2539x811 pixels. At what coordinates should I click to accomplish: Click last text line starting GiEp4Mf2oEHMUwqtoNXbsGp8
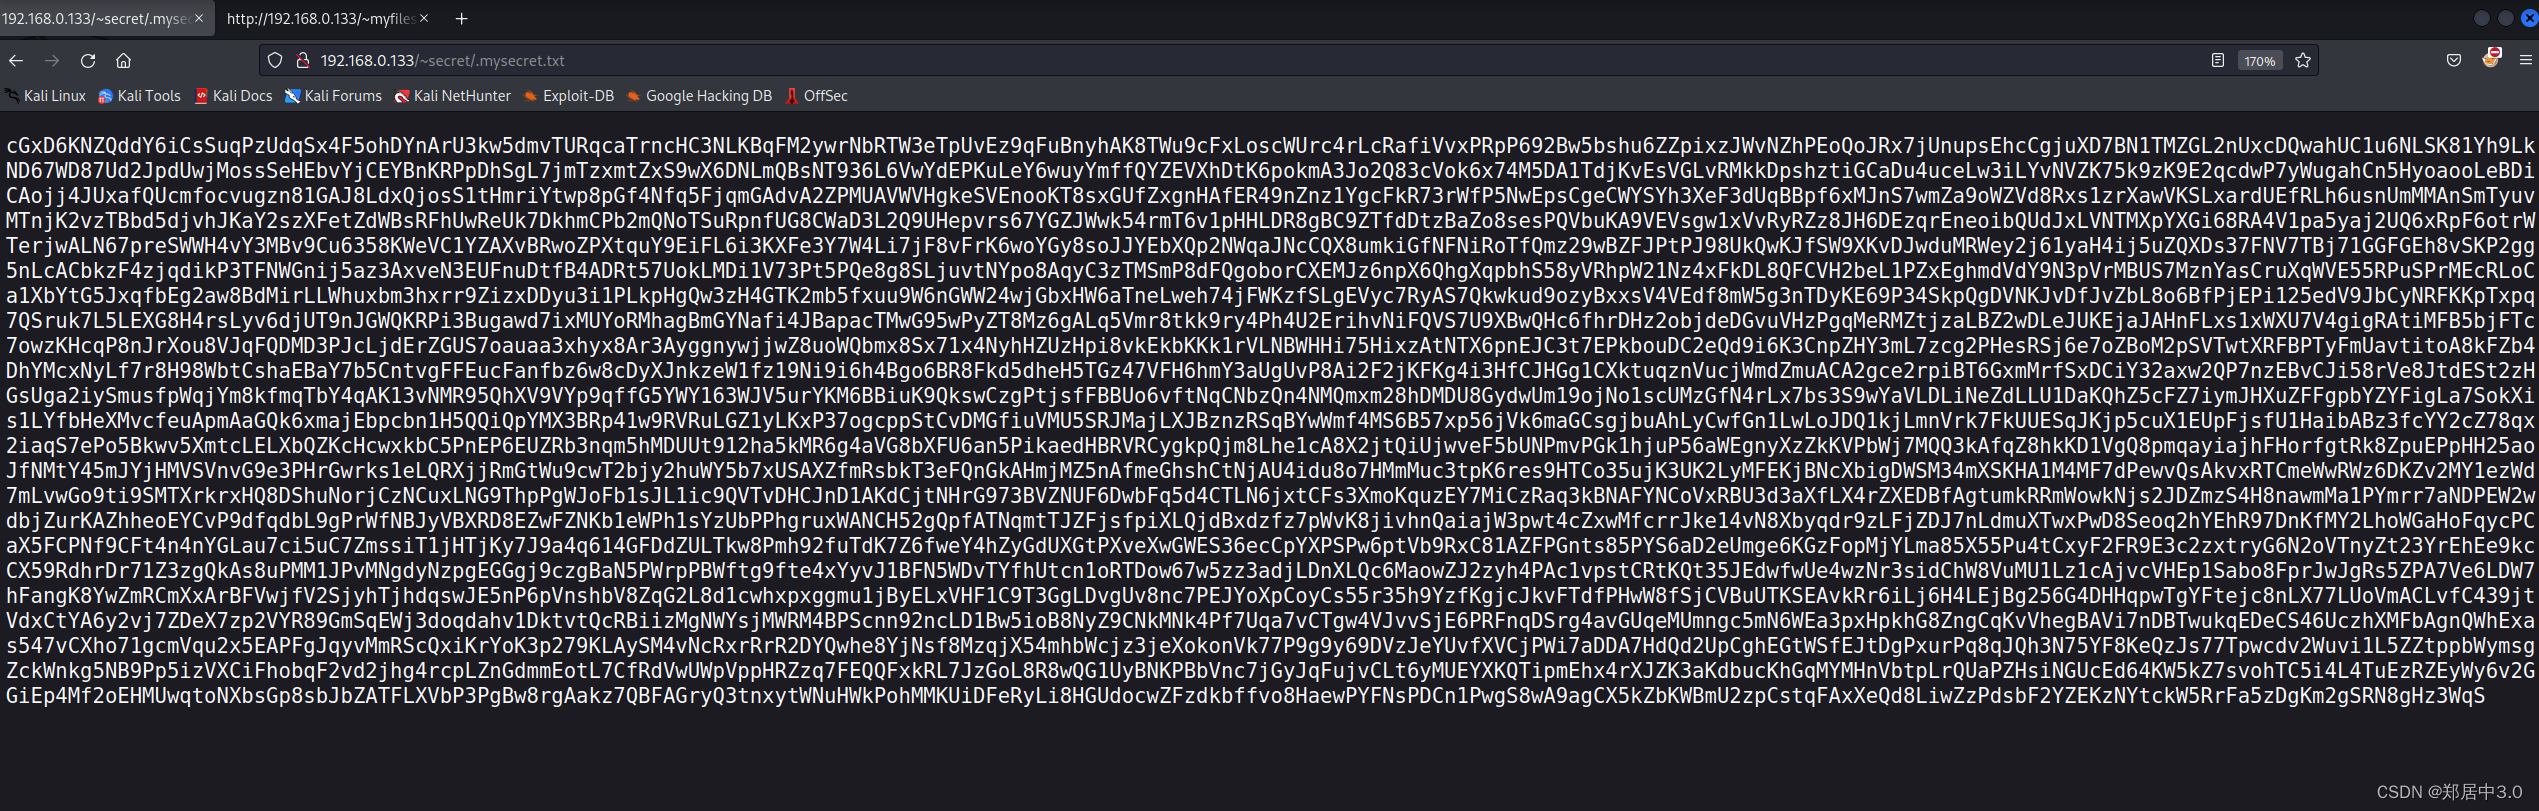tap(1245, 695)
